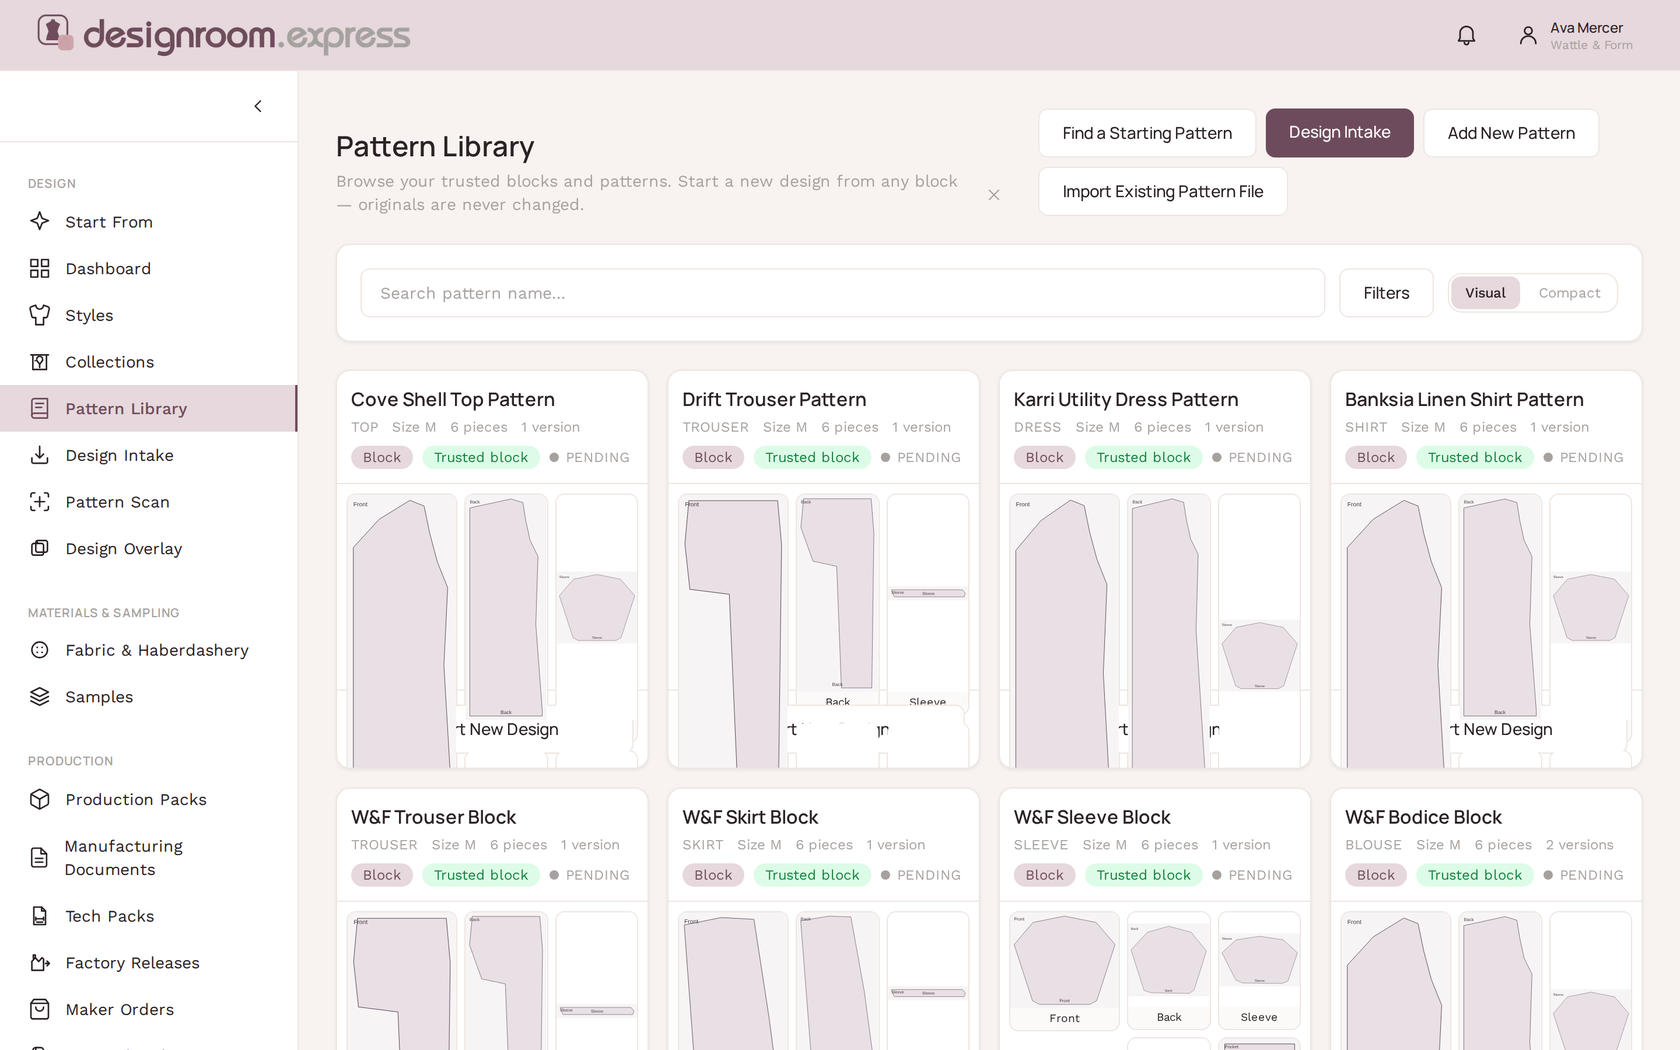Click the Collections icon in sidebar
The height and width of the screenshot is (1050, 1680).
(40, 362)
